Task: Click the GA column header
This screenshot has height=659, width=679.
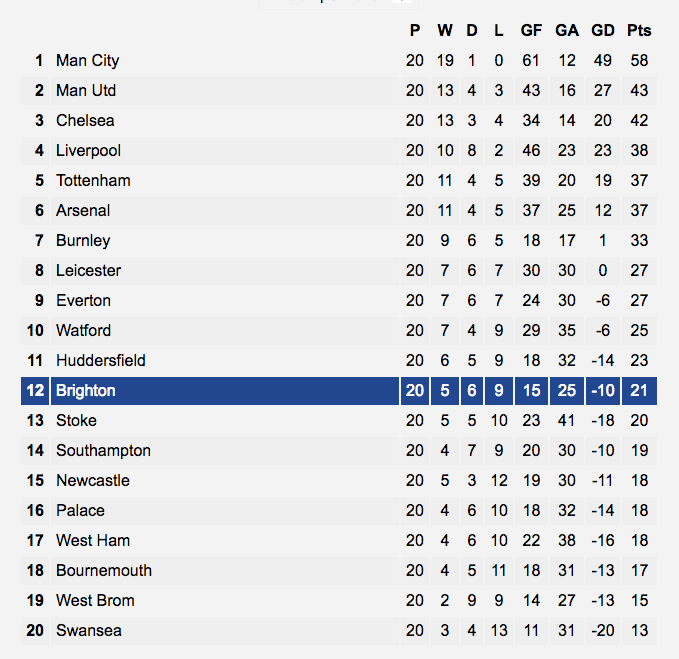Action: pyautogui.click(x=567, y=30)
